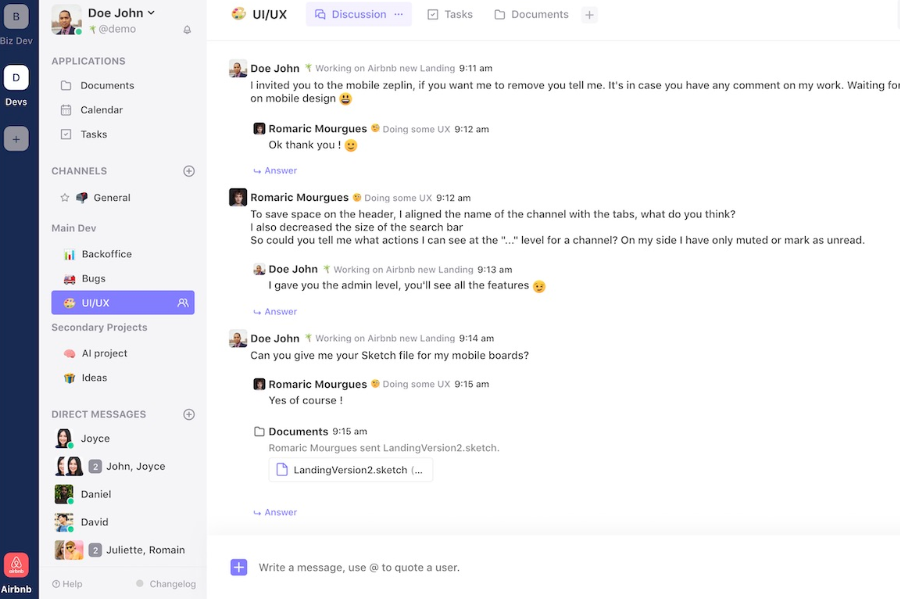Open the Airbnb workspace icon
The width and height of the screenshot is (900, 599).
pyautogui.click(x=16, y=565)
